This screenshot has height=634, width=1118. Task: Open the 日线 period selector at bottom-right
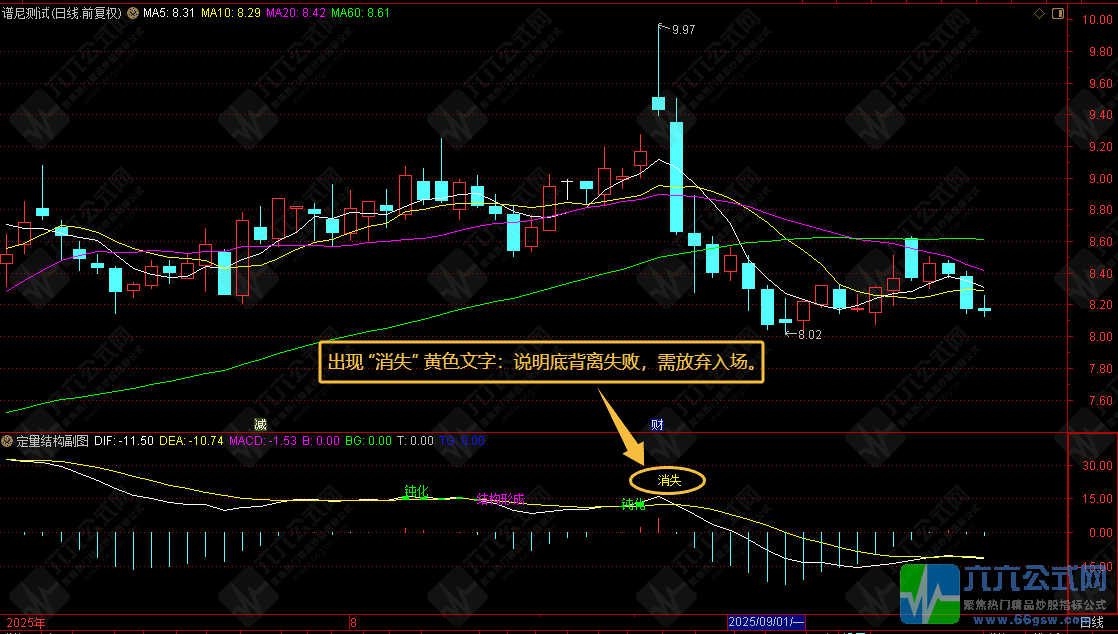[x=1092, y=623]
